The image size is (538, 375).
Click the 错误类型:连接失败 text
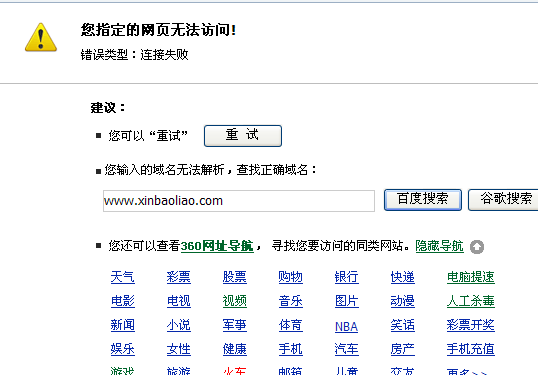coord(134,55)
